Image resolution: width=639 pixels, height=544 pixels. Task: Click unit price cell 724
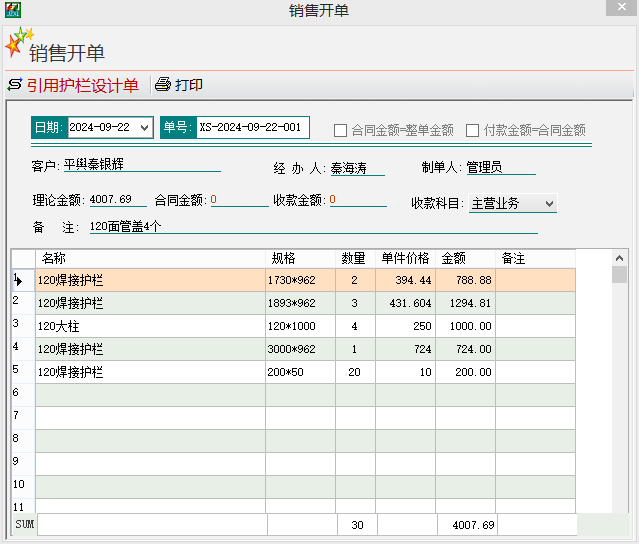405,349
